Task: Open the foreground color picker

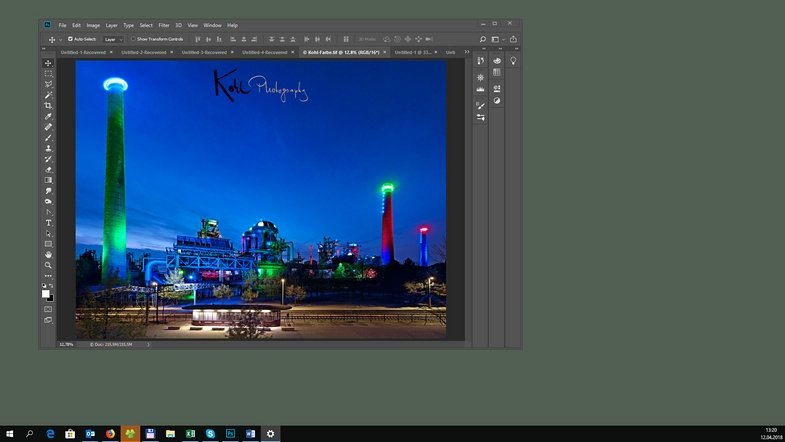Action: click(x=46, y=294)
